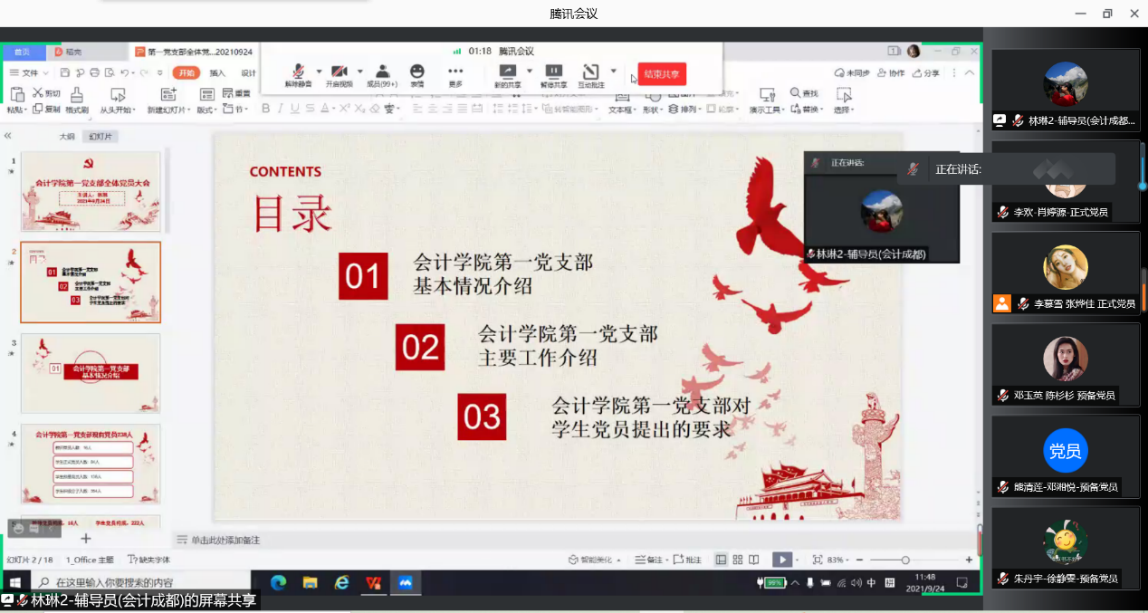Viewport: 1148px width, 613px height.
Task: Open the WPS 文件 file menu
Action: [x=29, y=73]
